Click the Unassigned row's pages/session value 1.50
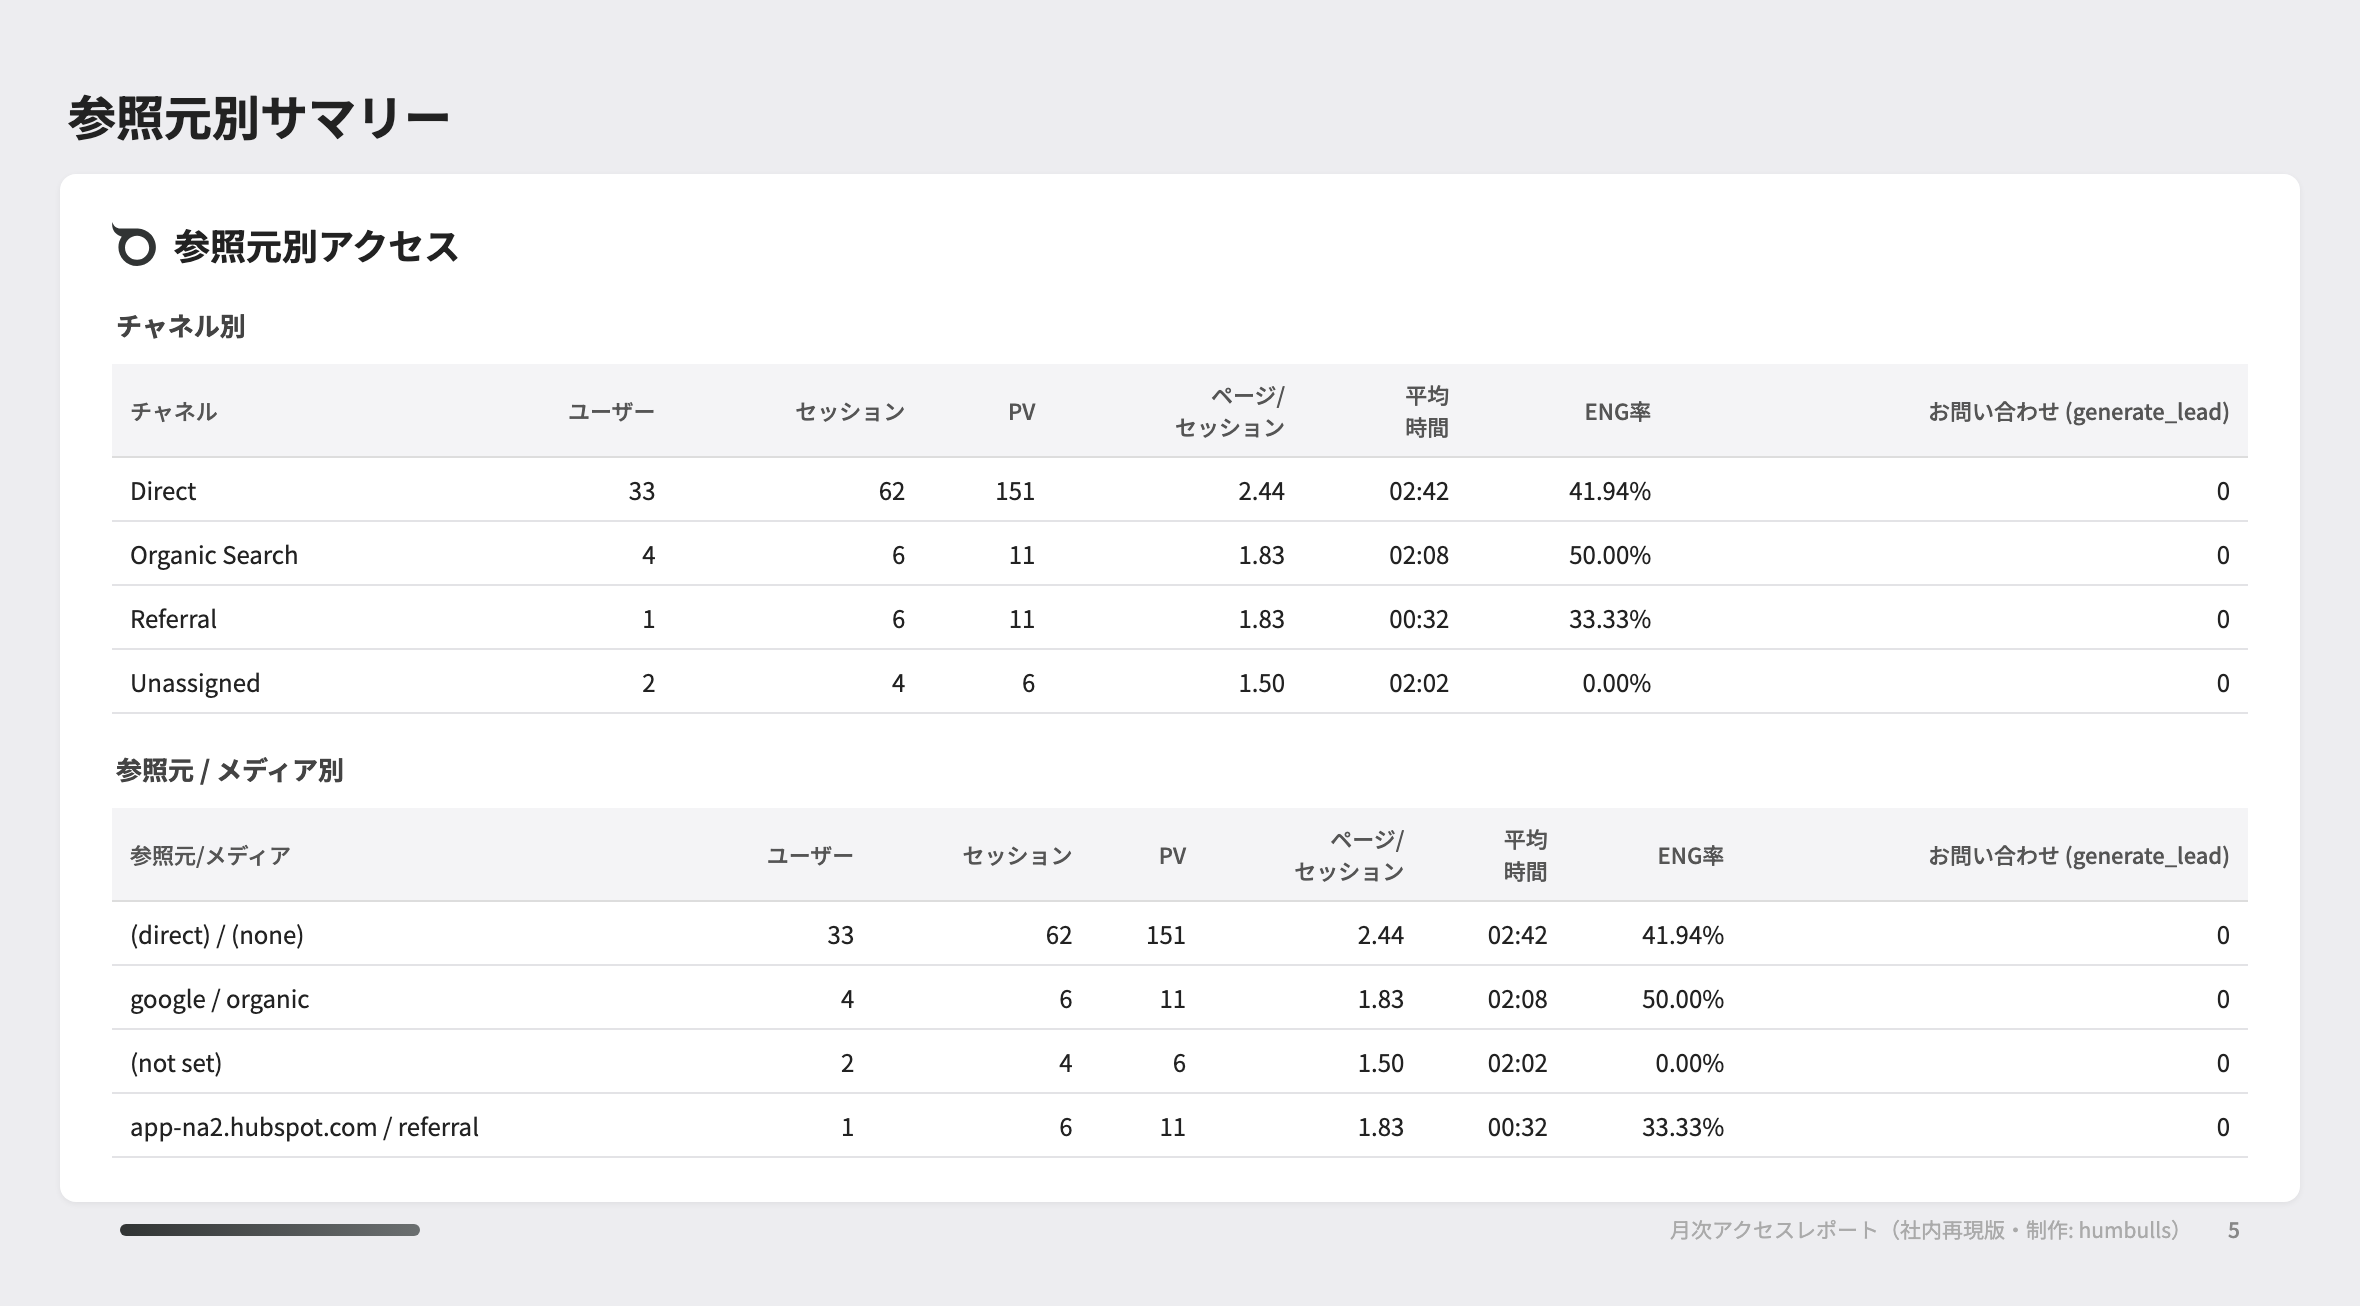 click(x=1262, y=683)
